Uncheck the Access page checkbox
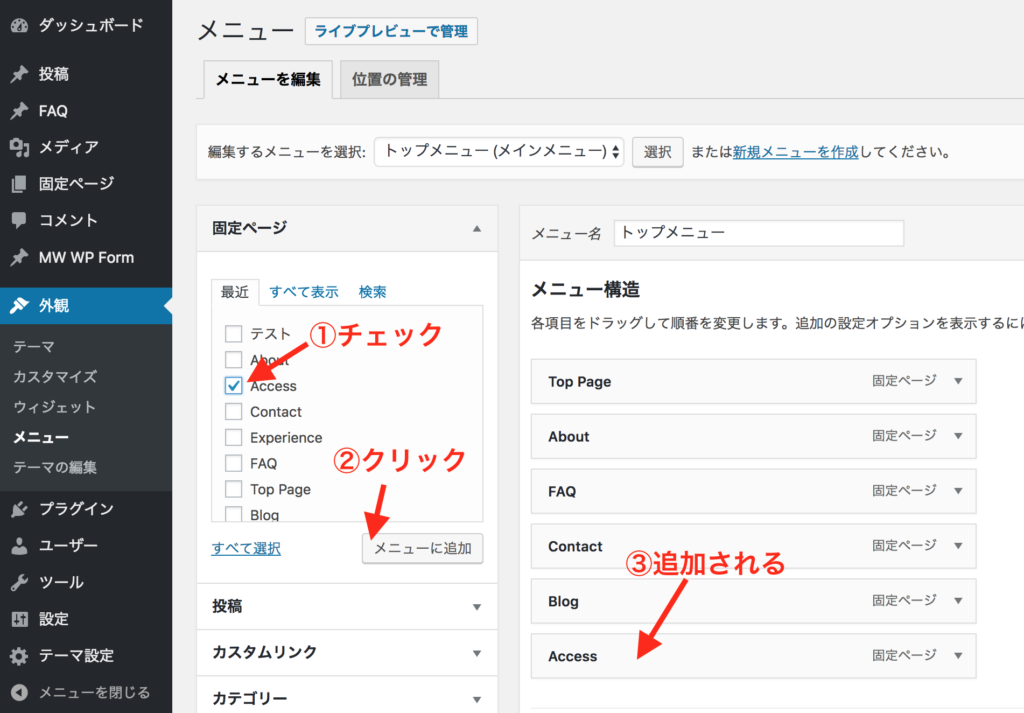 (x=234, y=386)
